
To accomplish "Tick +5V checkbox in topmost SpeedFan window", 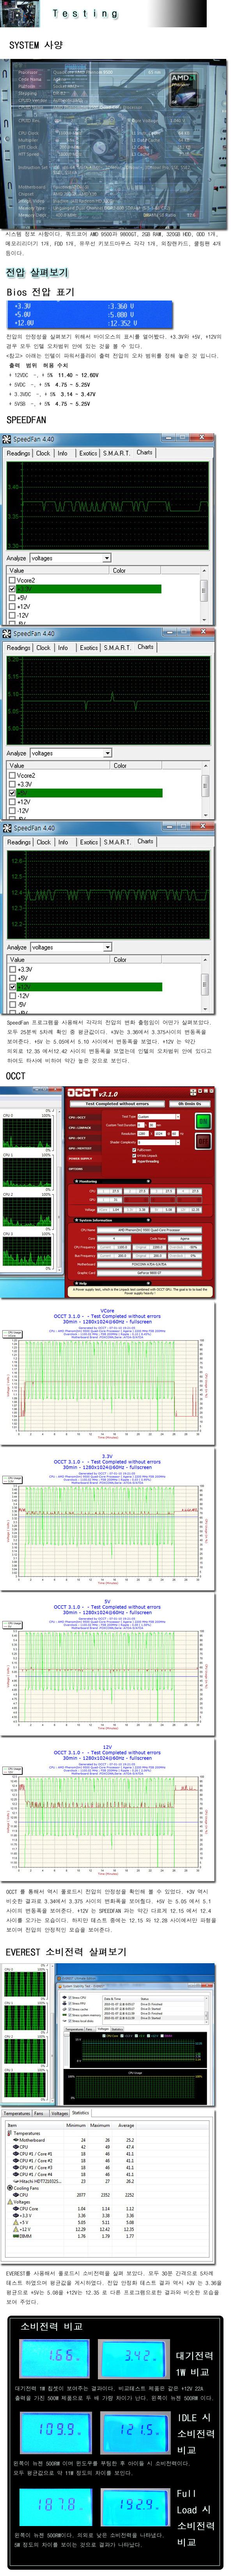I will 12,598.
